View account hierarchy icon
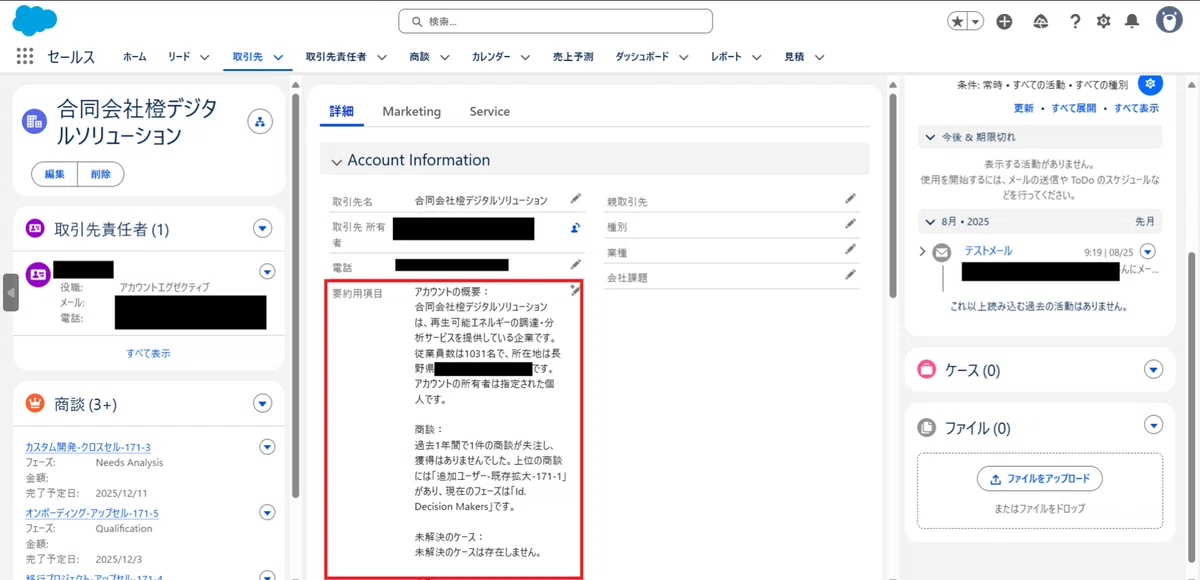The image size is (1200, 580). tap(260, 122)
